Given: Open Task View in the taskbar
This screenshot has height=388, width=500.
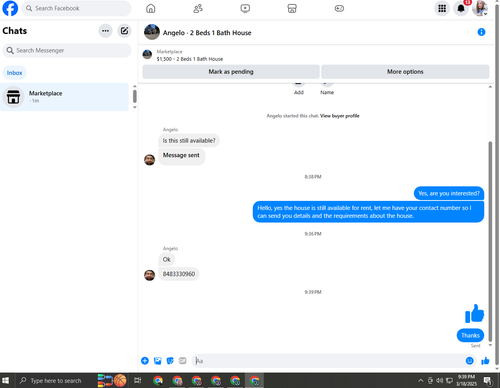Looking at the screenshot, I should point(137,380).
